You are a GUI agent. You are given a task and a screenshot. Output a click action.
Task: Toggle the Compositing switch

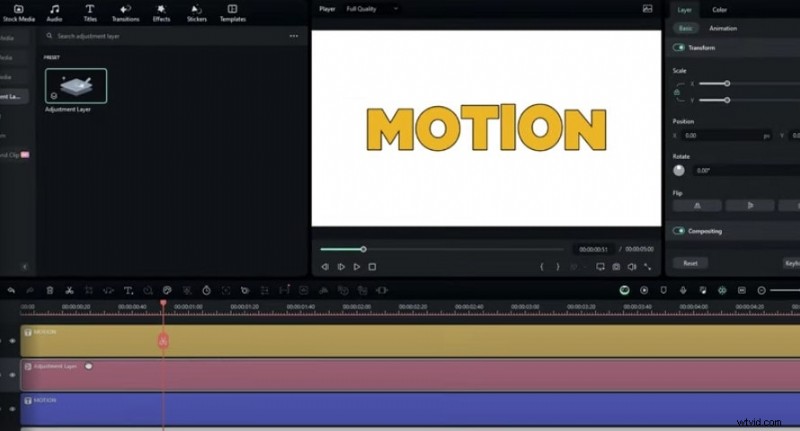(680, 231)
